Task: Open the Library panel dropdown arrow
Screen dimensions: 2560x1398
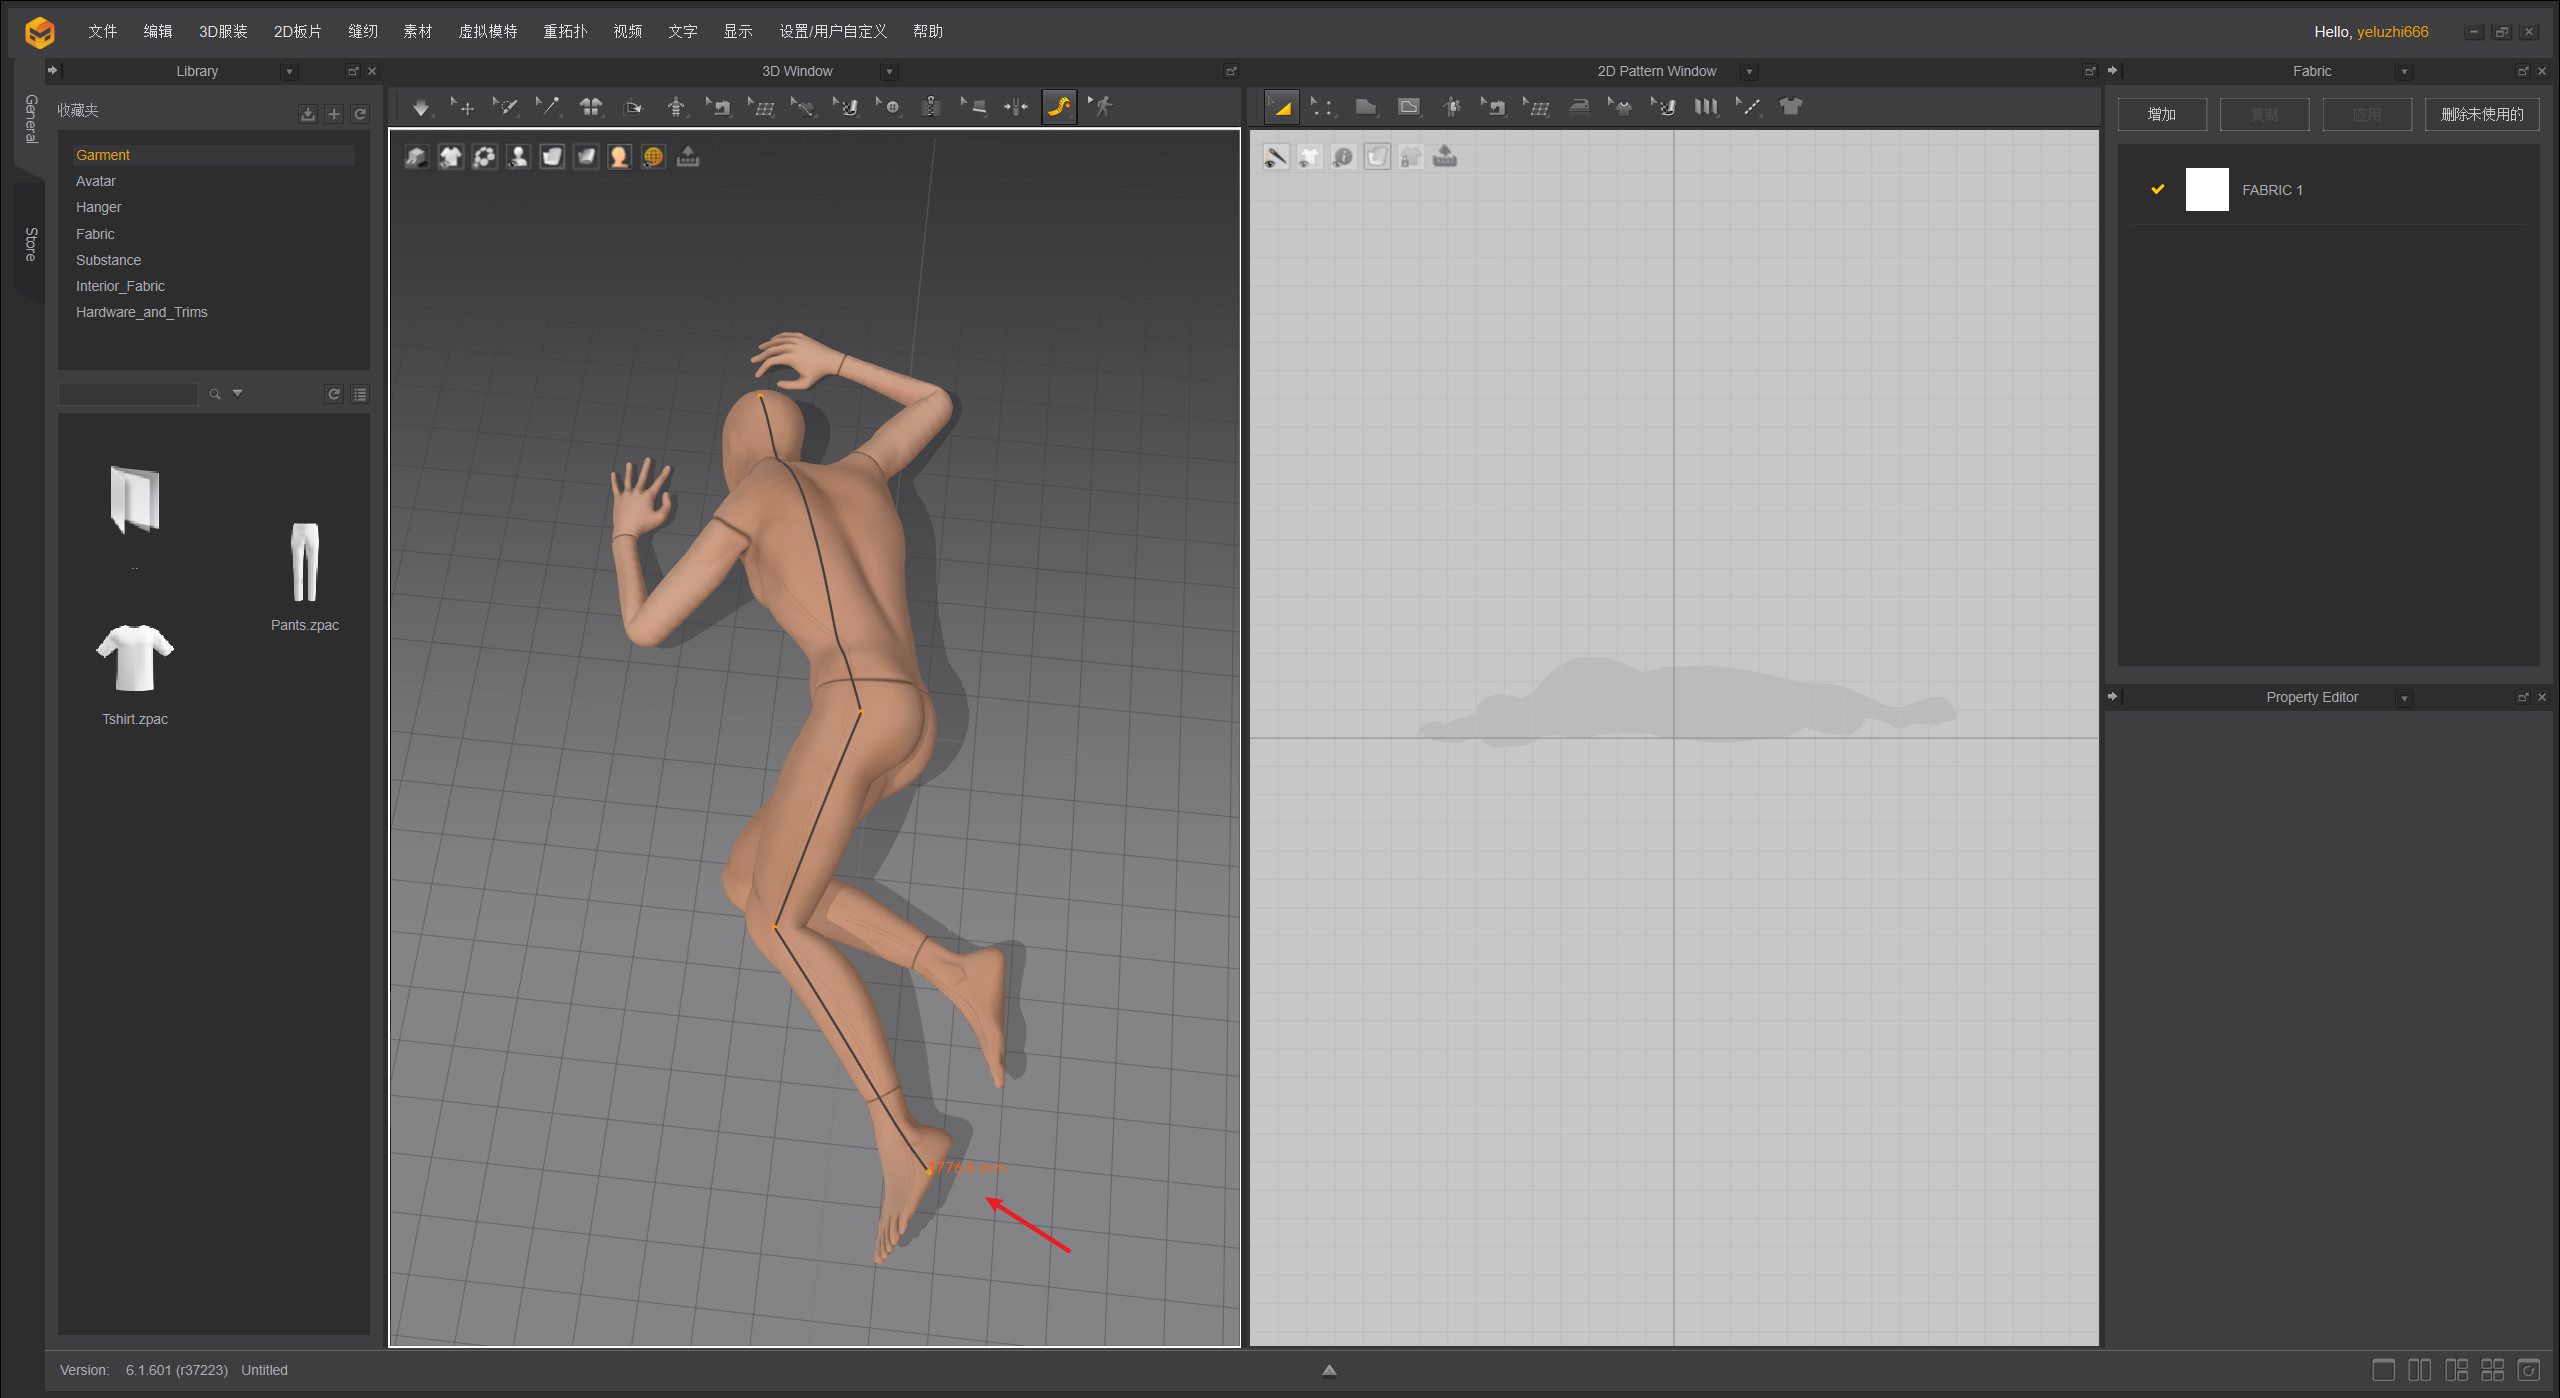Action: [289, 72]
